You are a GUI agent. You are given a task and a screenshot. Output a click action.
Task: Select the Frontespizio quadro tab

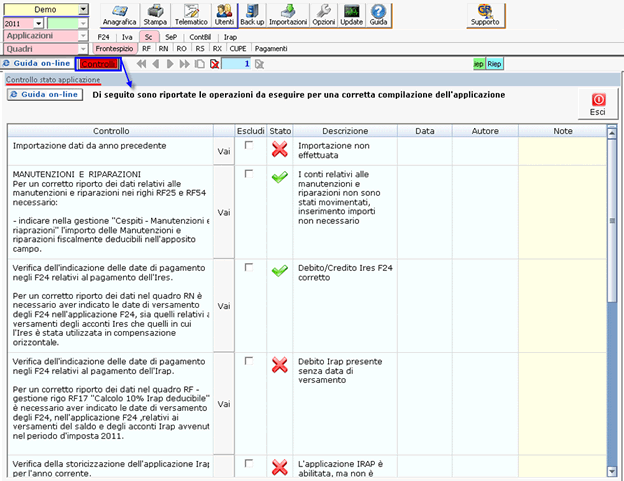tap(115, 49)
